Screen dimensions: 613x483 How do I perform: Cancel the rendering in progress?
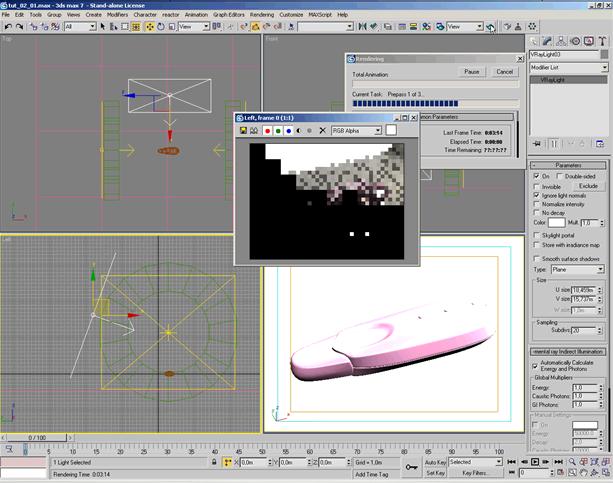coord(504,72)
